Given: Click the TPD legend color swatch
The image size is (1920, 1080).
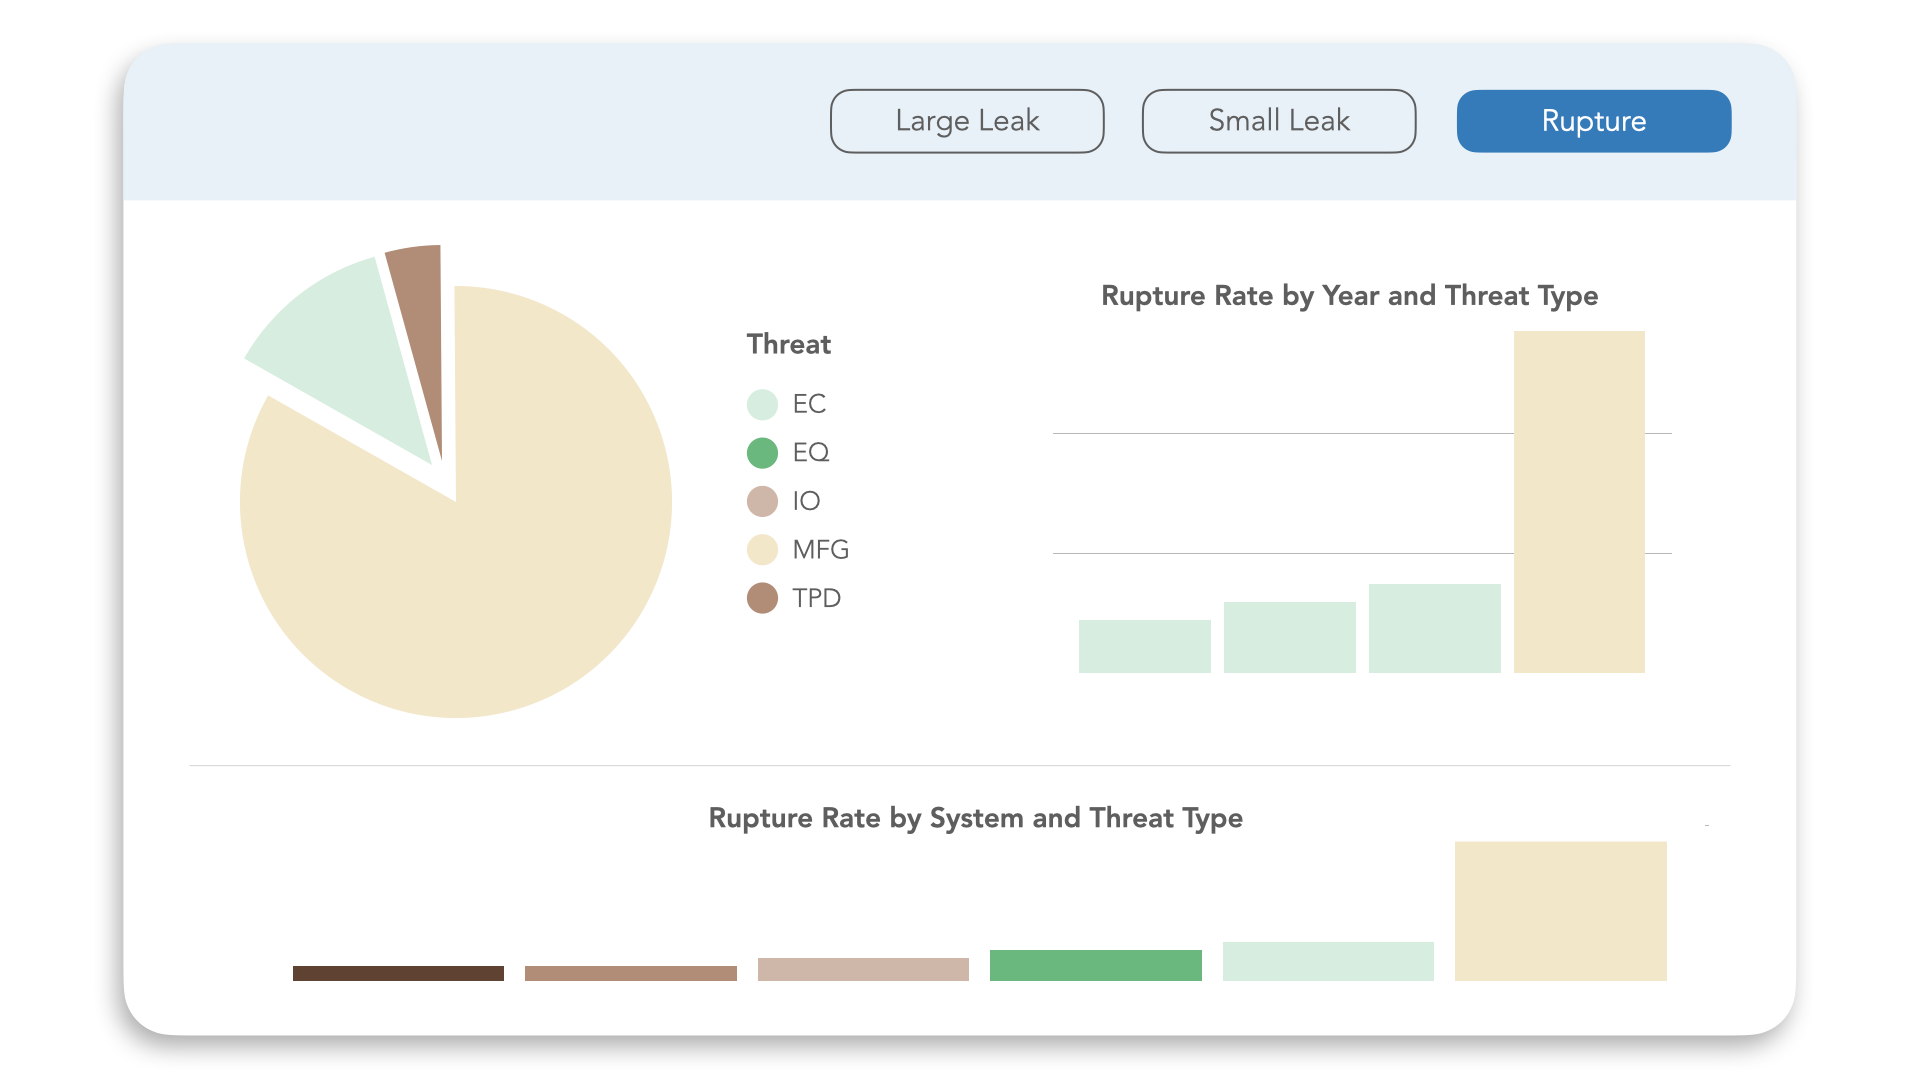Looking at the screenshot, I should pos(762,598).
